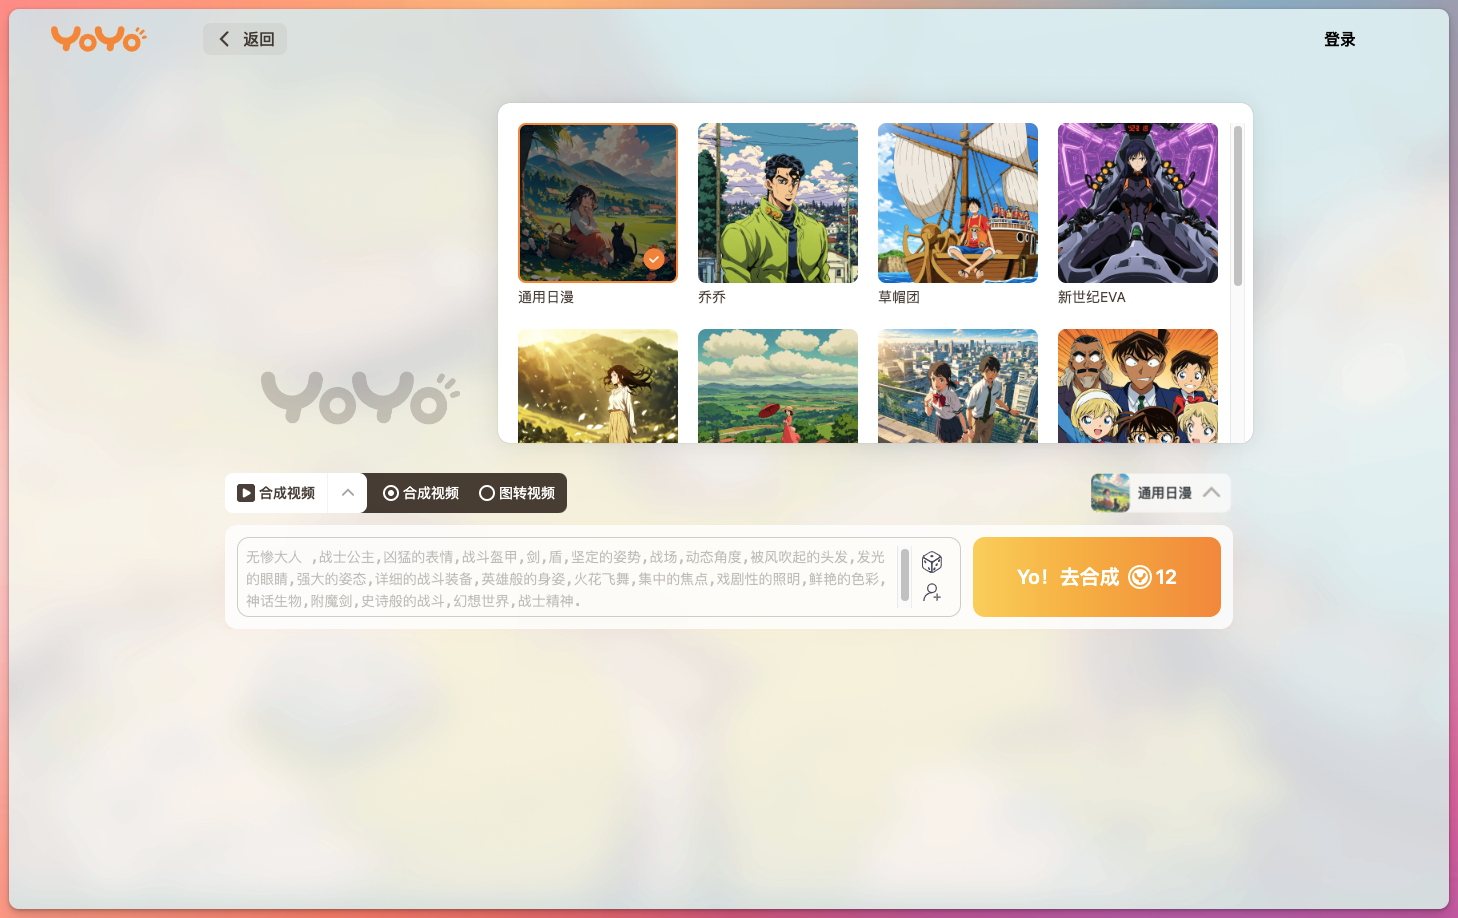Screen dimensions: 1458x918
Task: Click the small style preview in selector
Action: coord(1110,493)
